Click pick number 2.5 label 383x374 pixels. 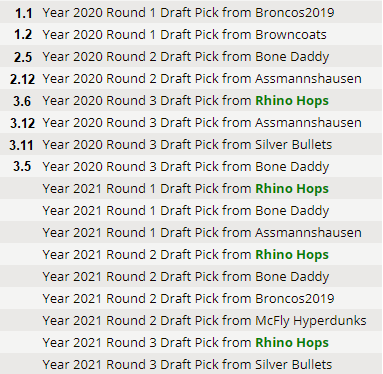(x=23, y=57)
